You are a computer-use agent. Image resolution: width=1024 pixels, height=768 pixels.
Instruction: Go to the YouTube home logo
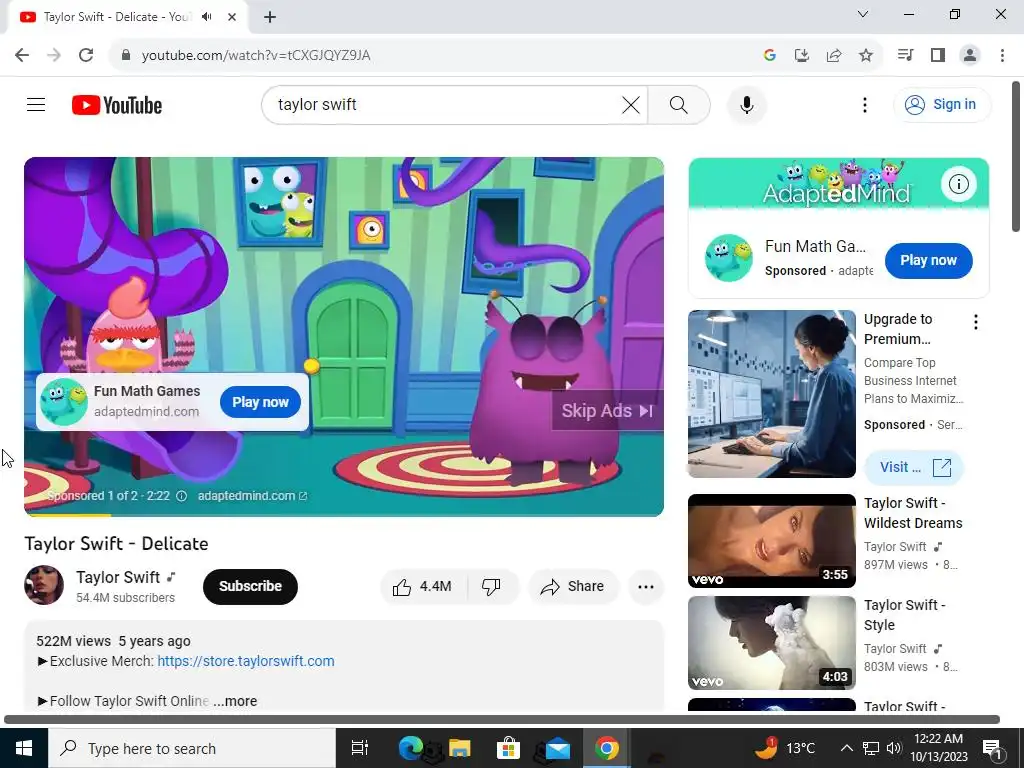click(117, 105)
